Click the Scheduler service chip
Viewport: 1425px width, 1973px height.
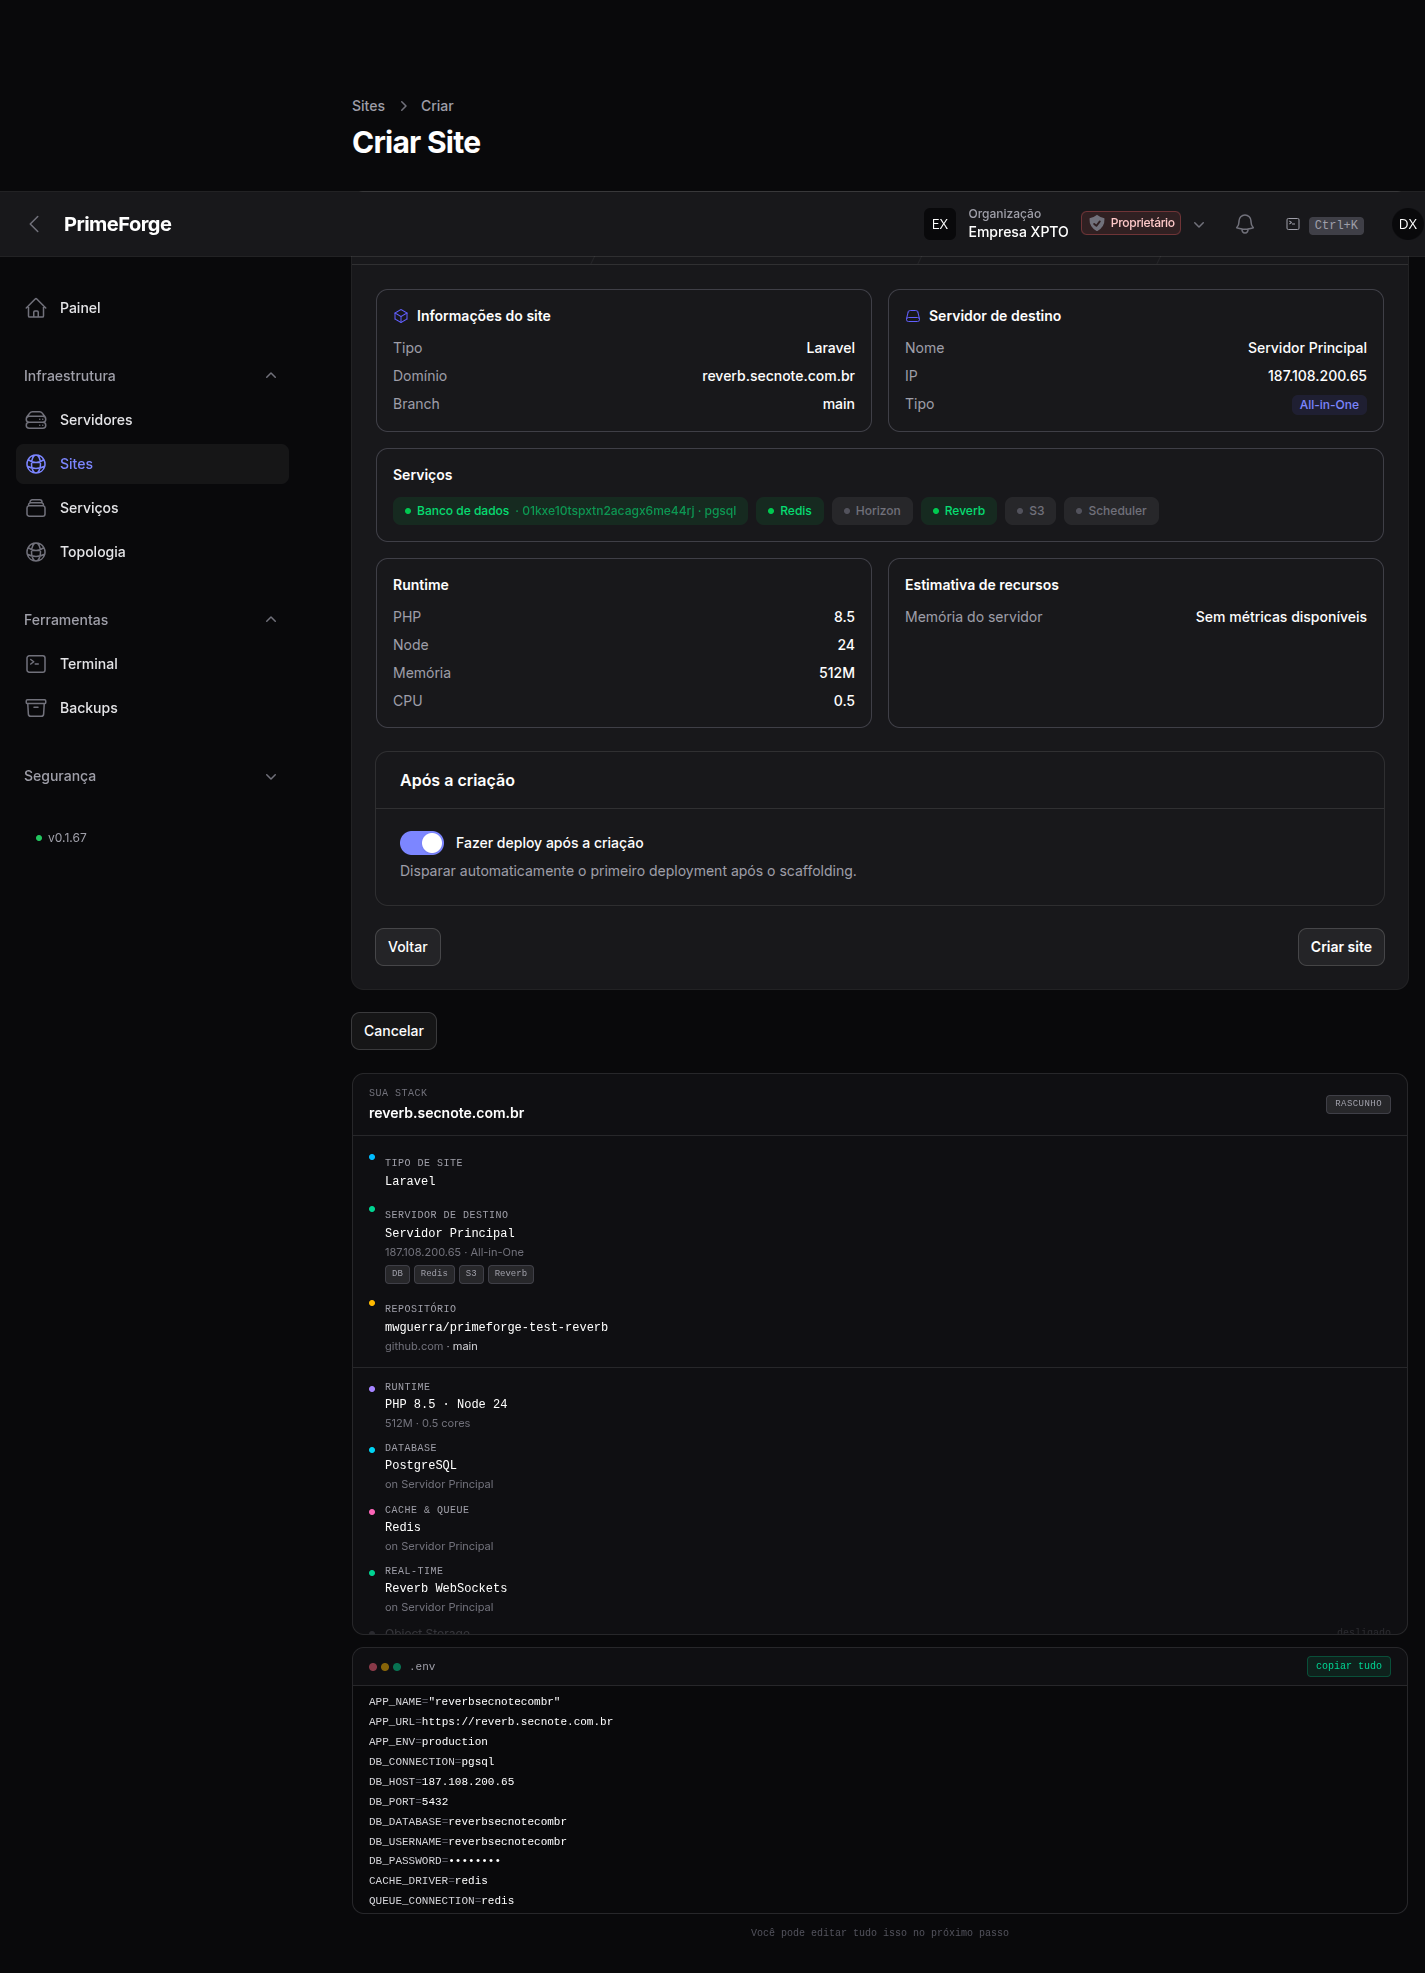[x=1111, y=511]
